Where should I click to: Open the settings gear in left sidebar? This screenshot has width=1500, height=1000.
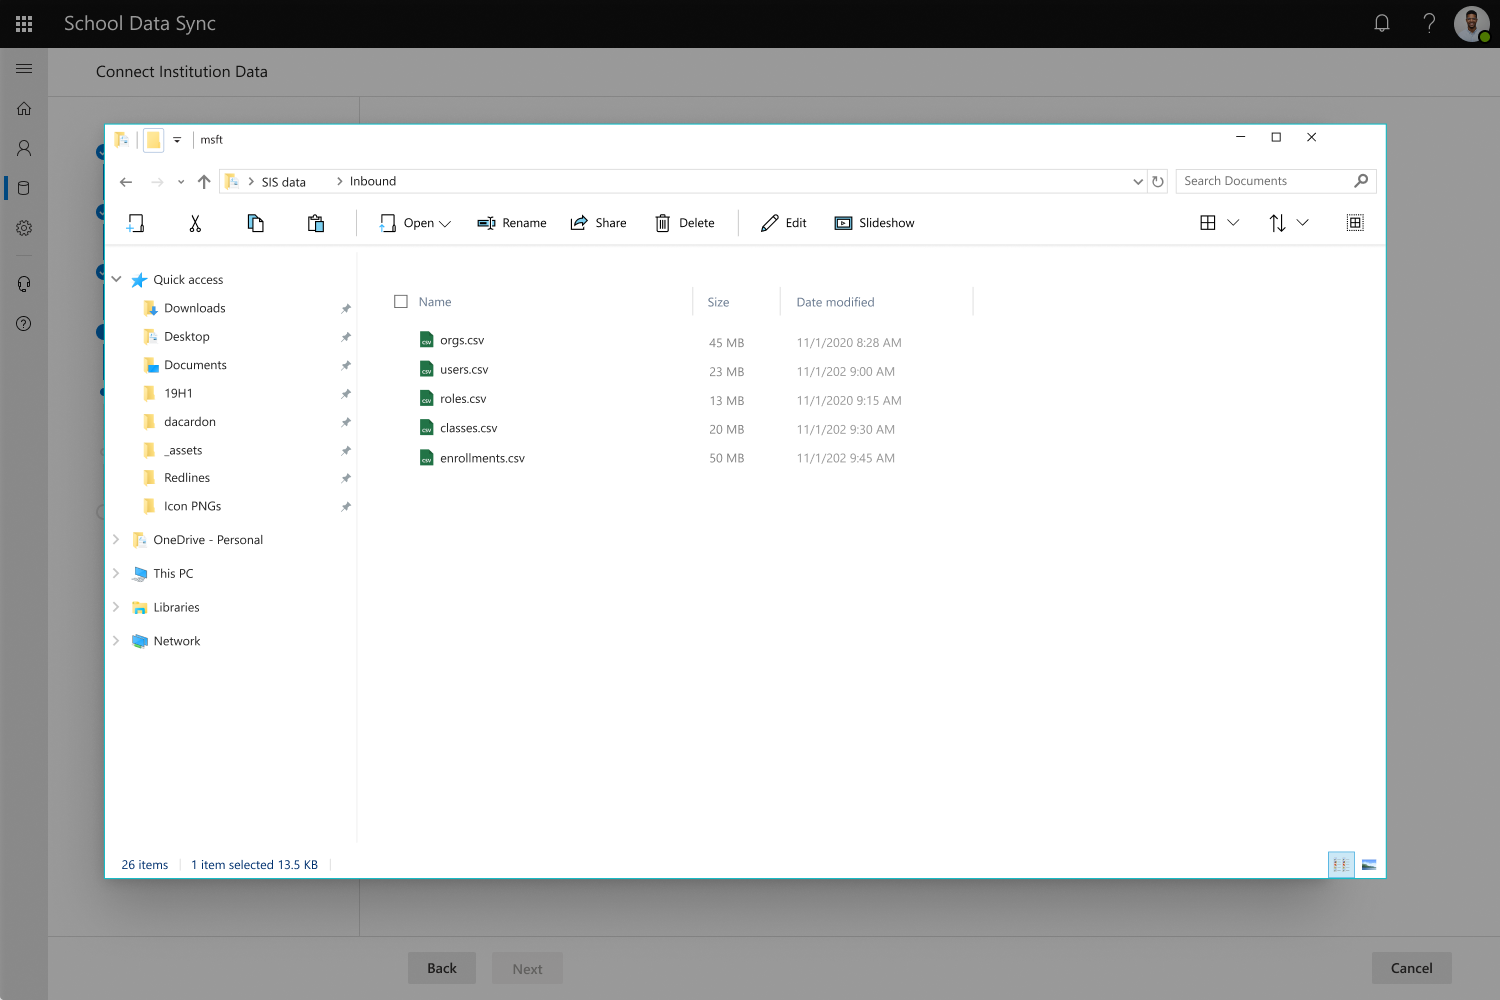(x=24, y=228)
